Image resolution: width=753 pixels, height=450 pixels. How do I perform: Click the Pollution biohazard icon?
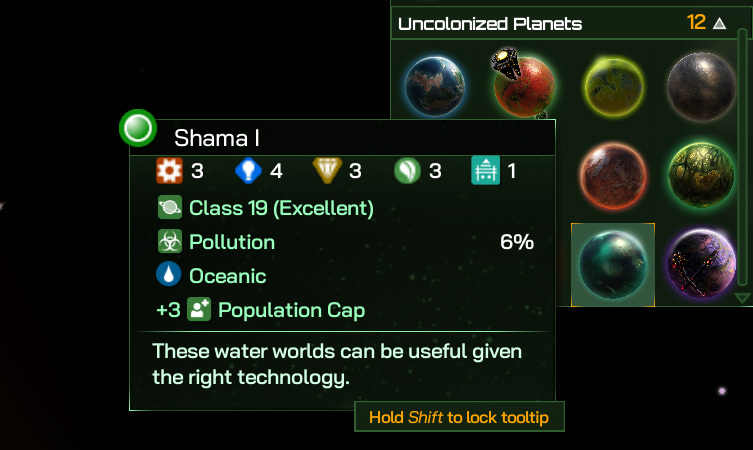tap(169, 242)
